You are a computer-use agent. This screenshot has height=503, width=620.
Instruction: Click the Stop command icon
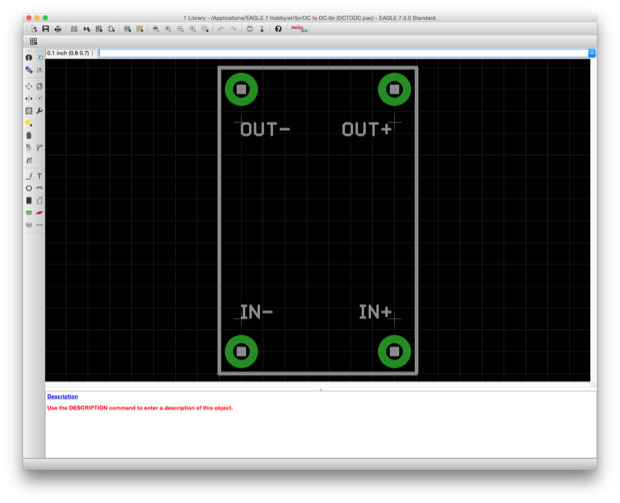(x=250, y=29)
